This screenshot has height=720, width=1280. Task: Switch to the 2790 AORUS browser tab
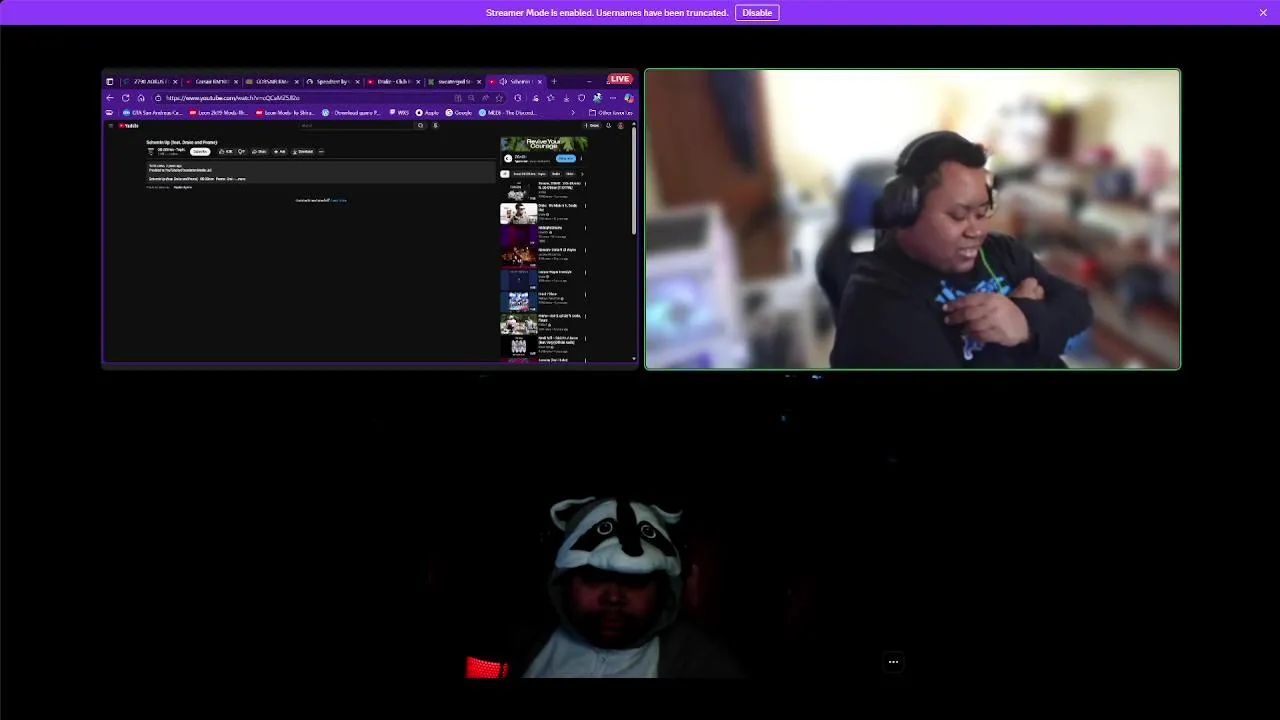tap(150, 82)
